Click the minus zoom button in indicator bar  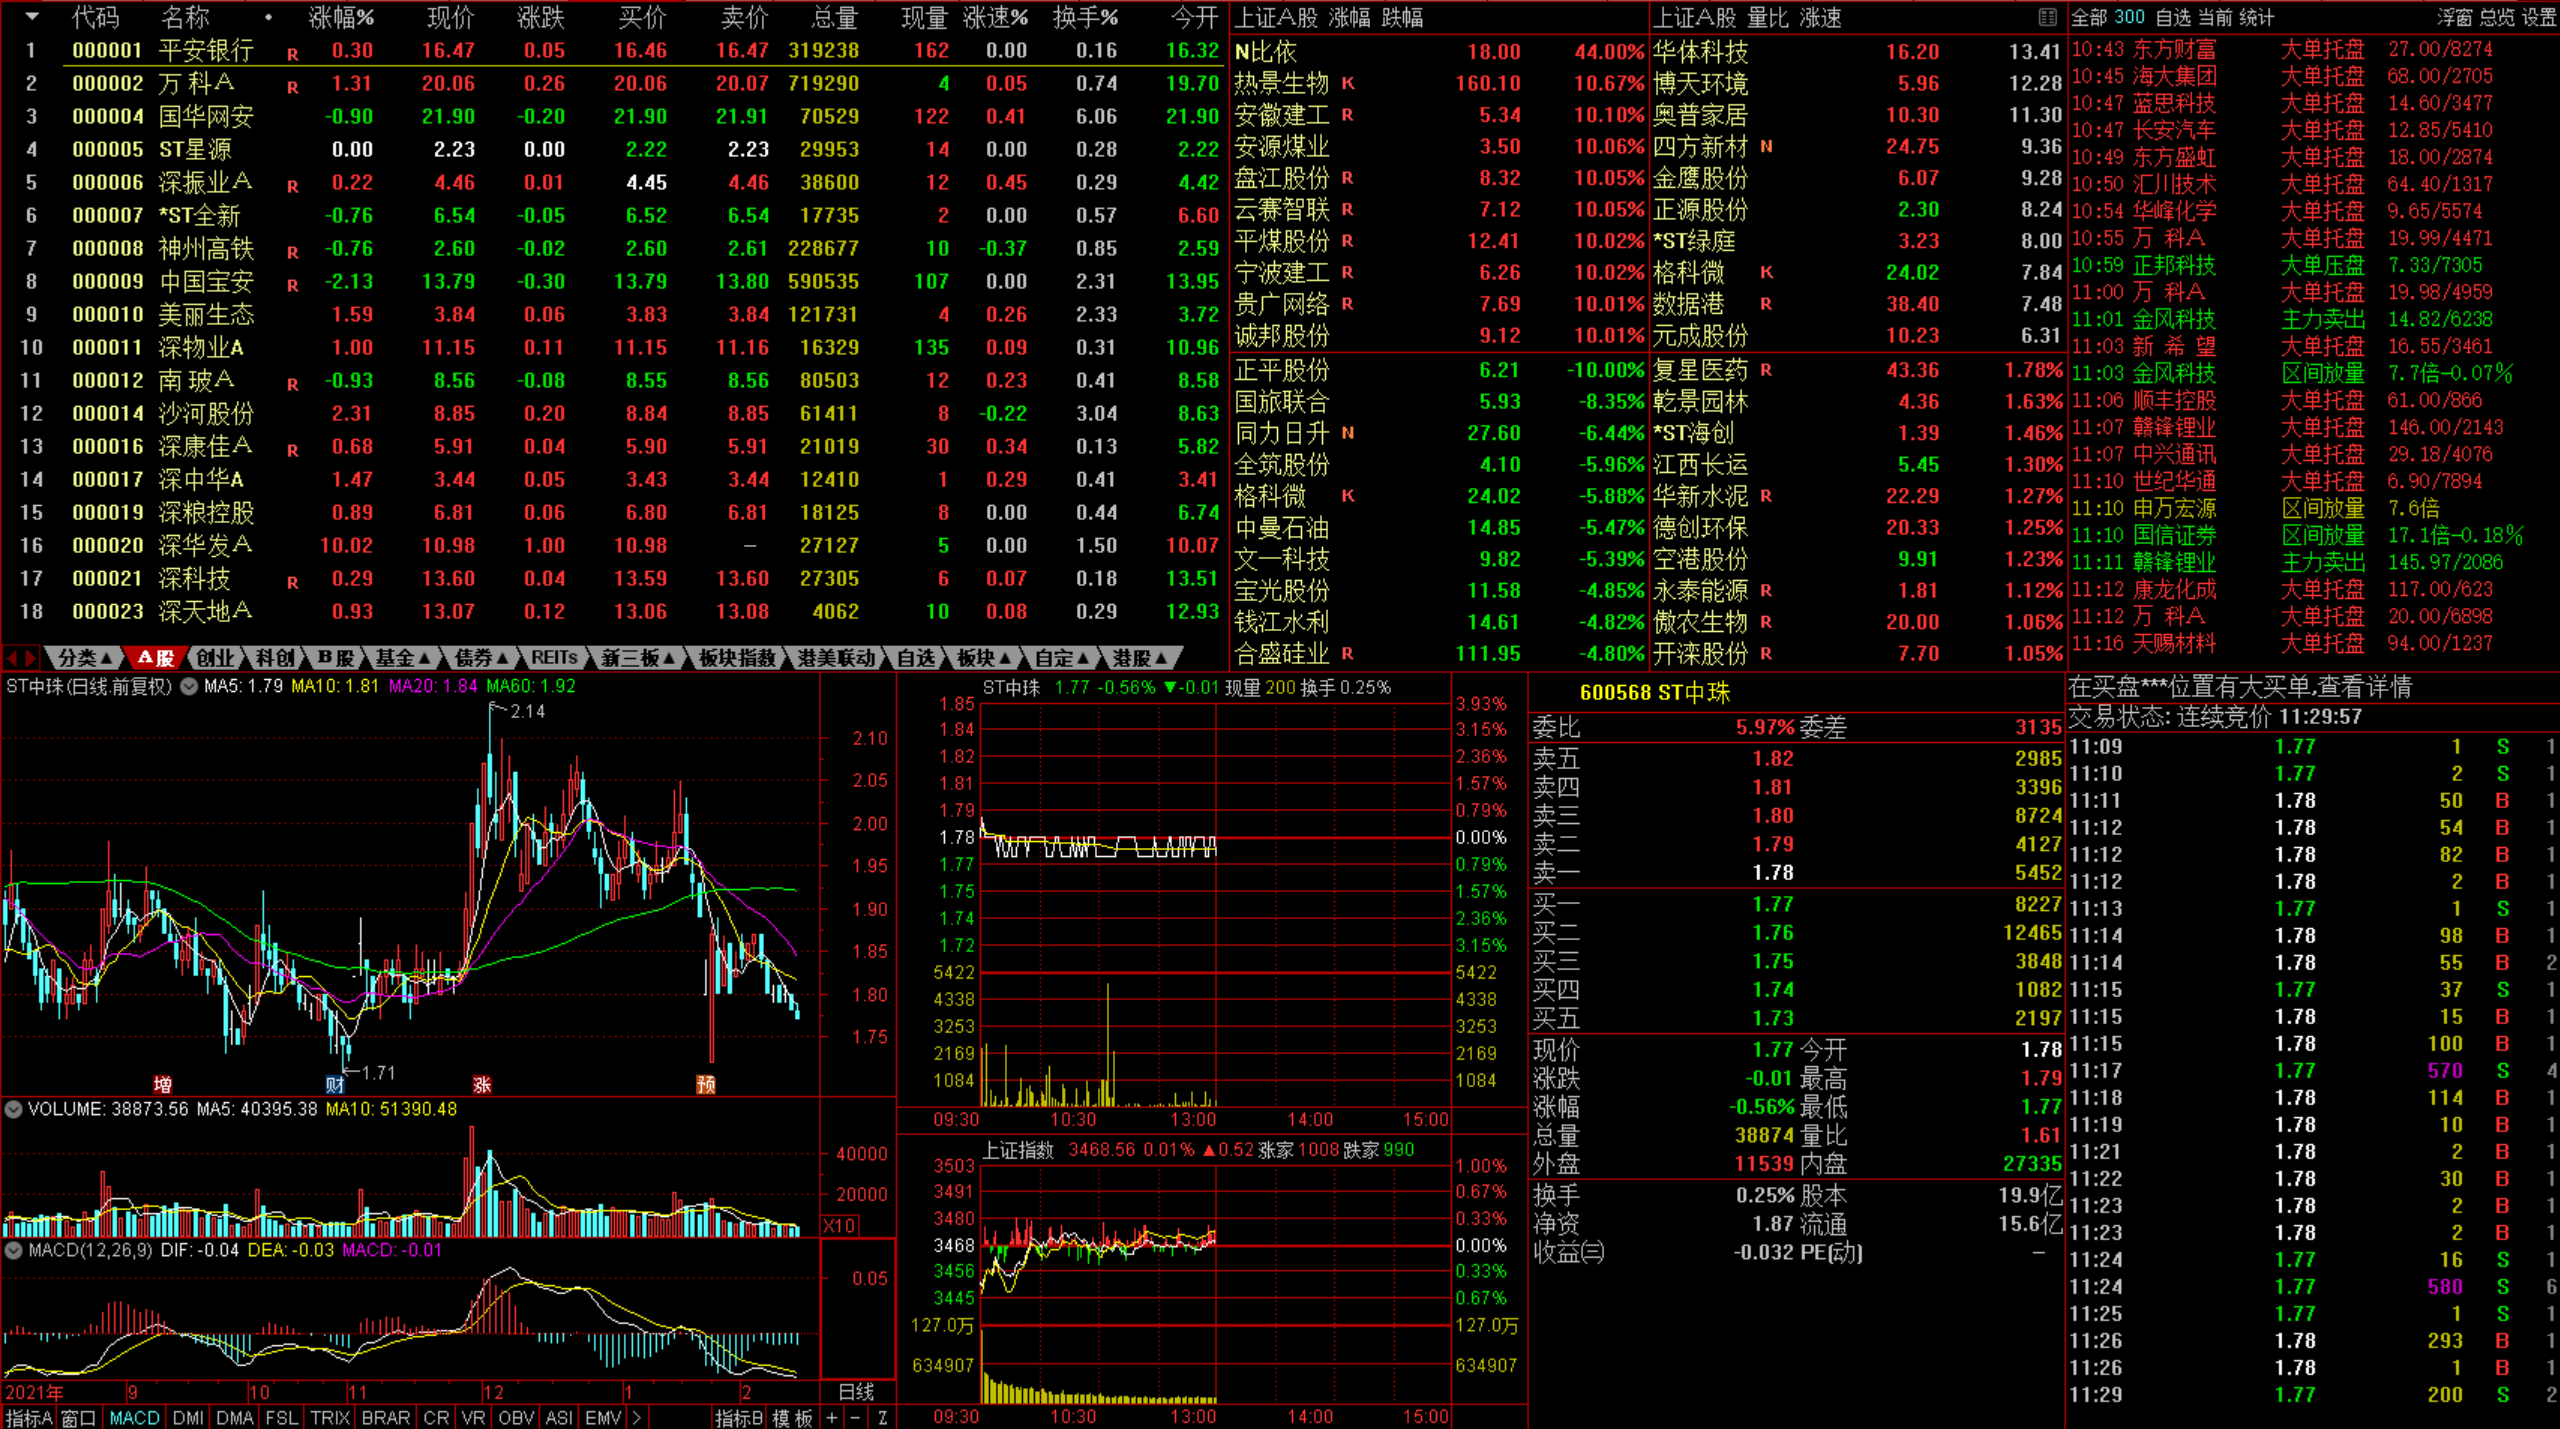click(x=856, y=1418)
